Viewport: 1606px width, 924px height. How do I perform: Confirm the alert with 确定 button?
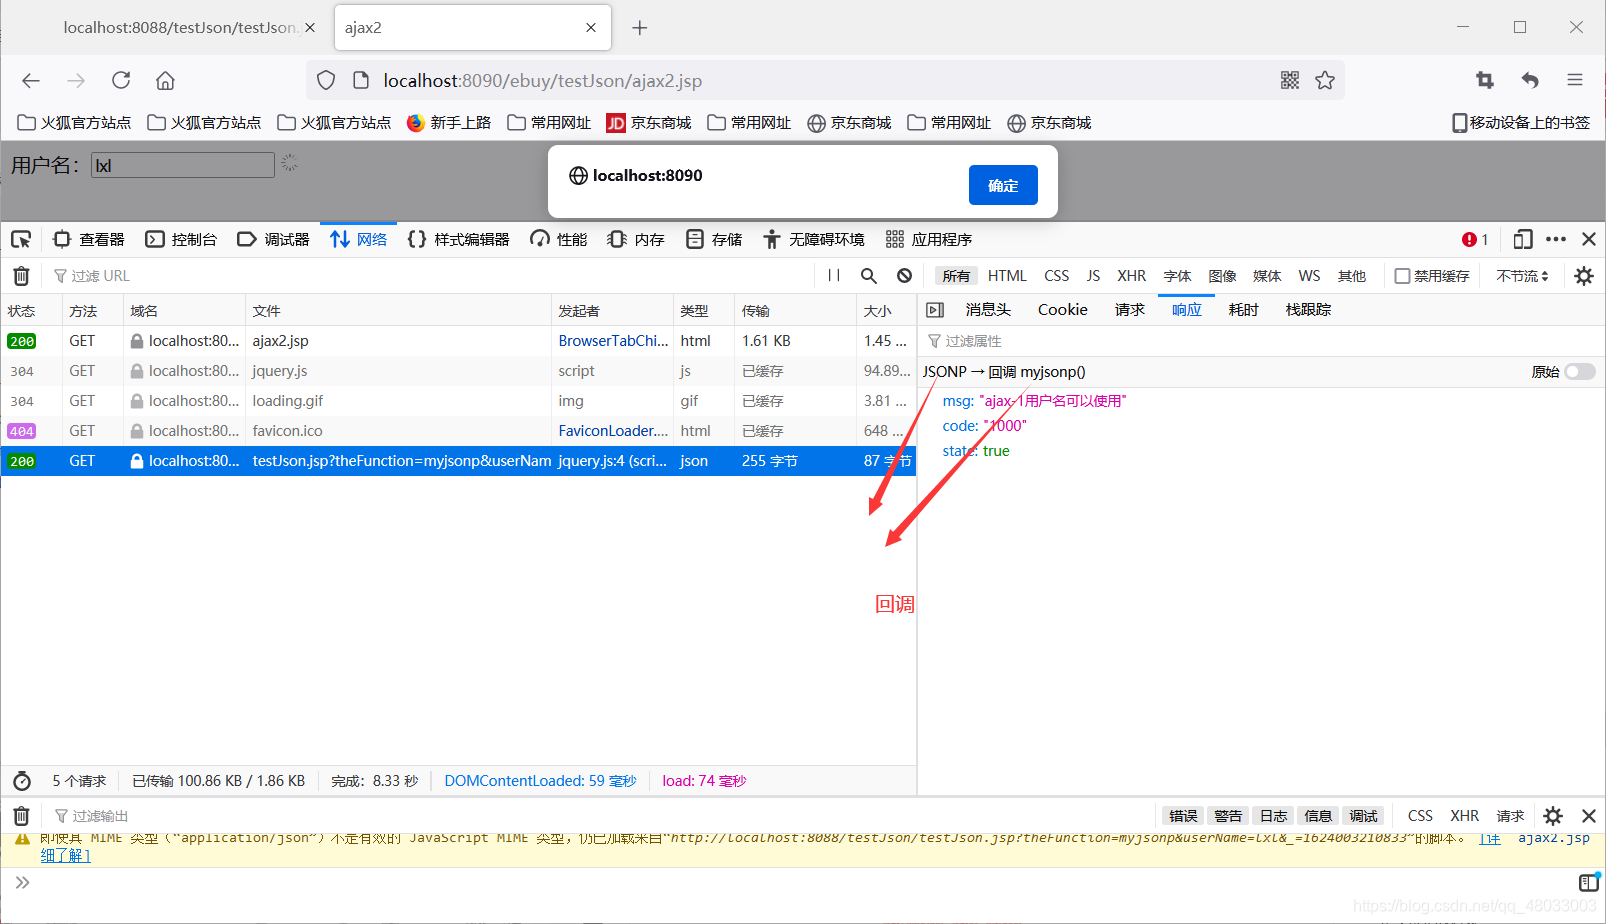coord(1003,185)
